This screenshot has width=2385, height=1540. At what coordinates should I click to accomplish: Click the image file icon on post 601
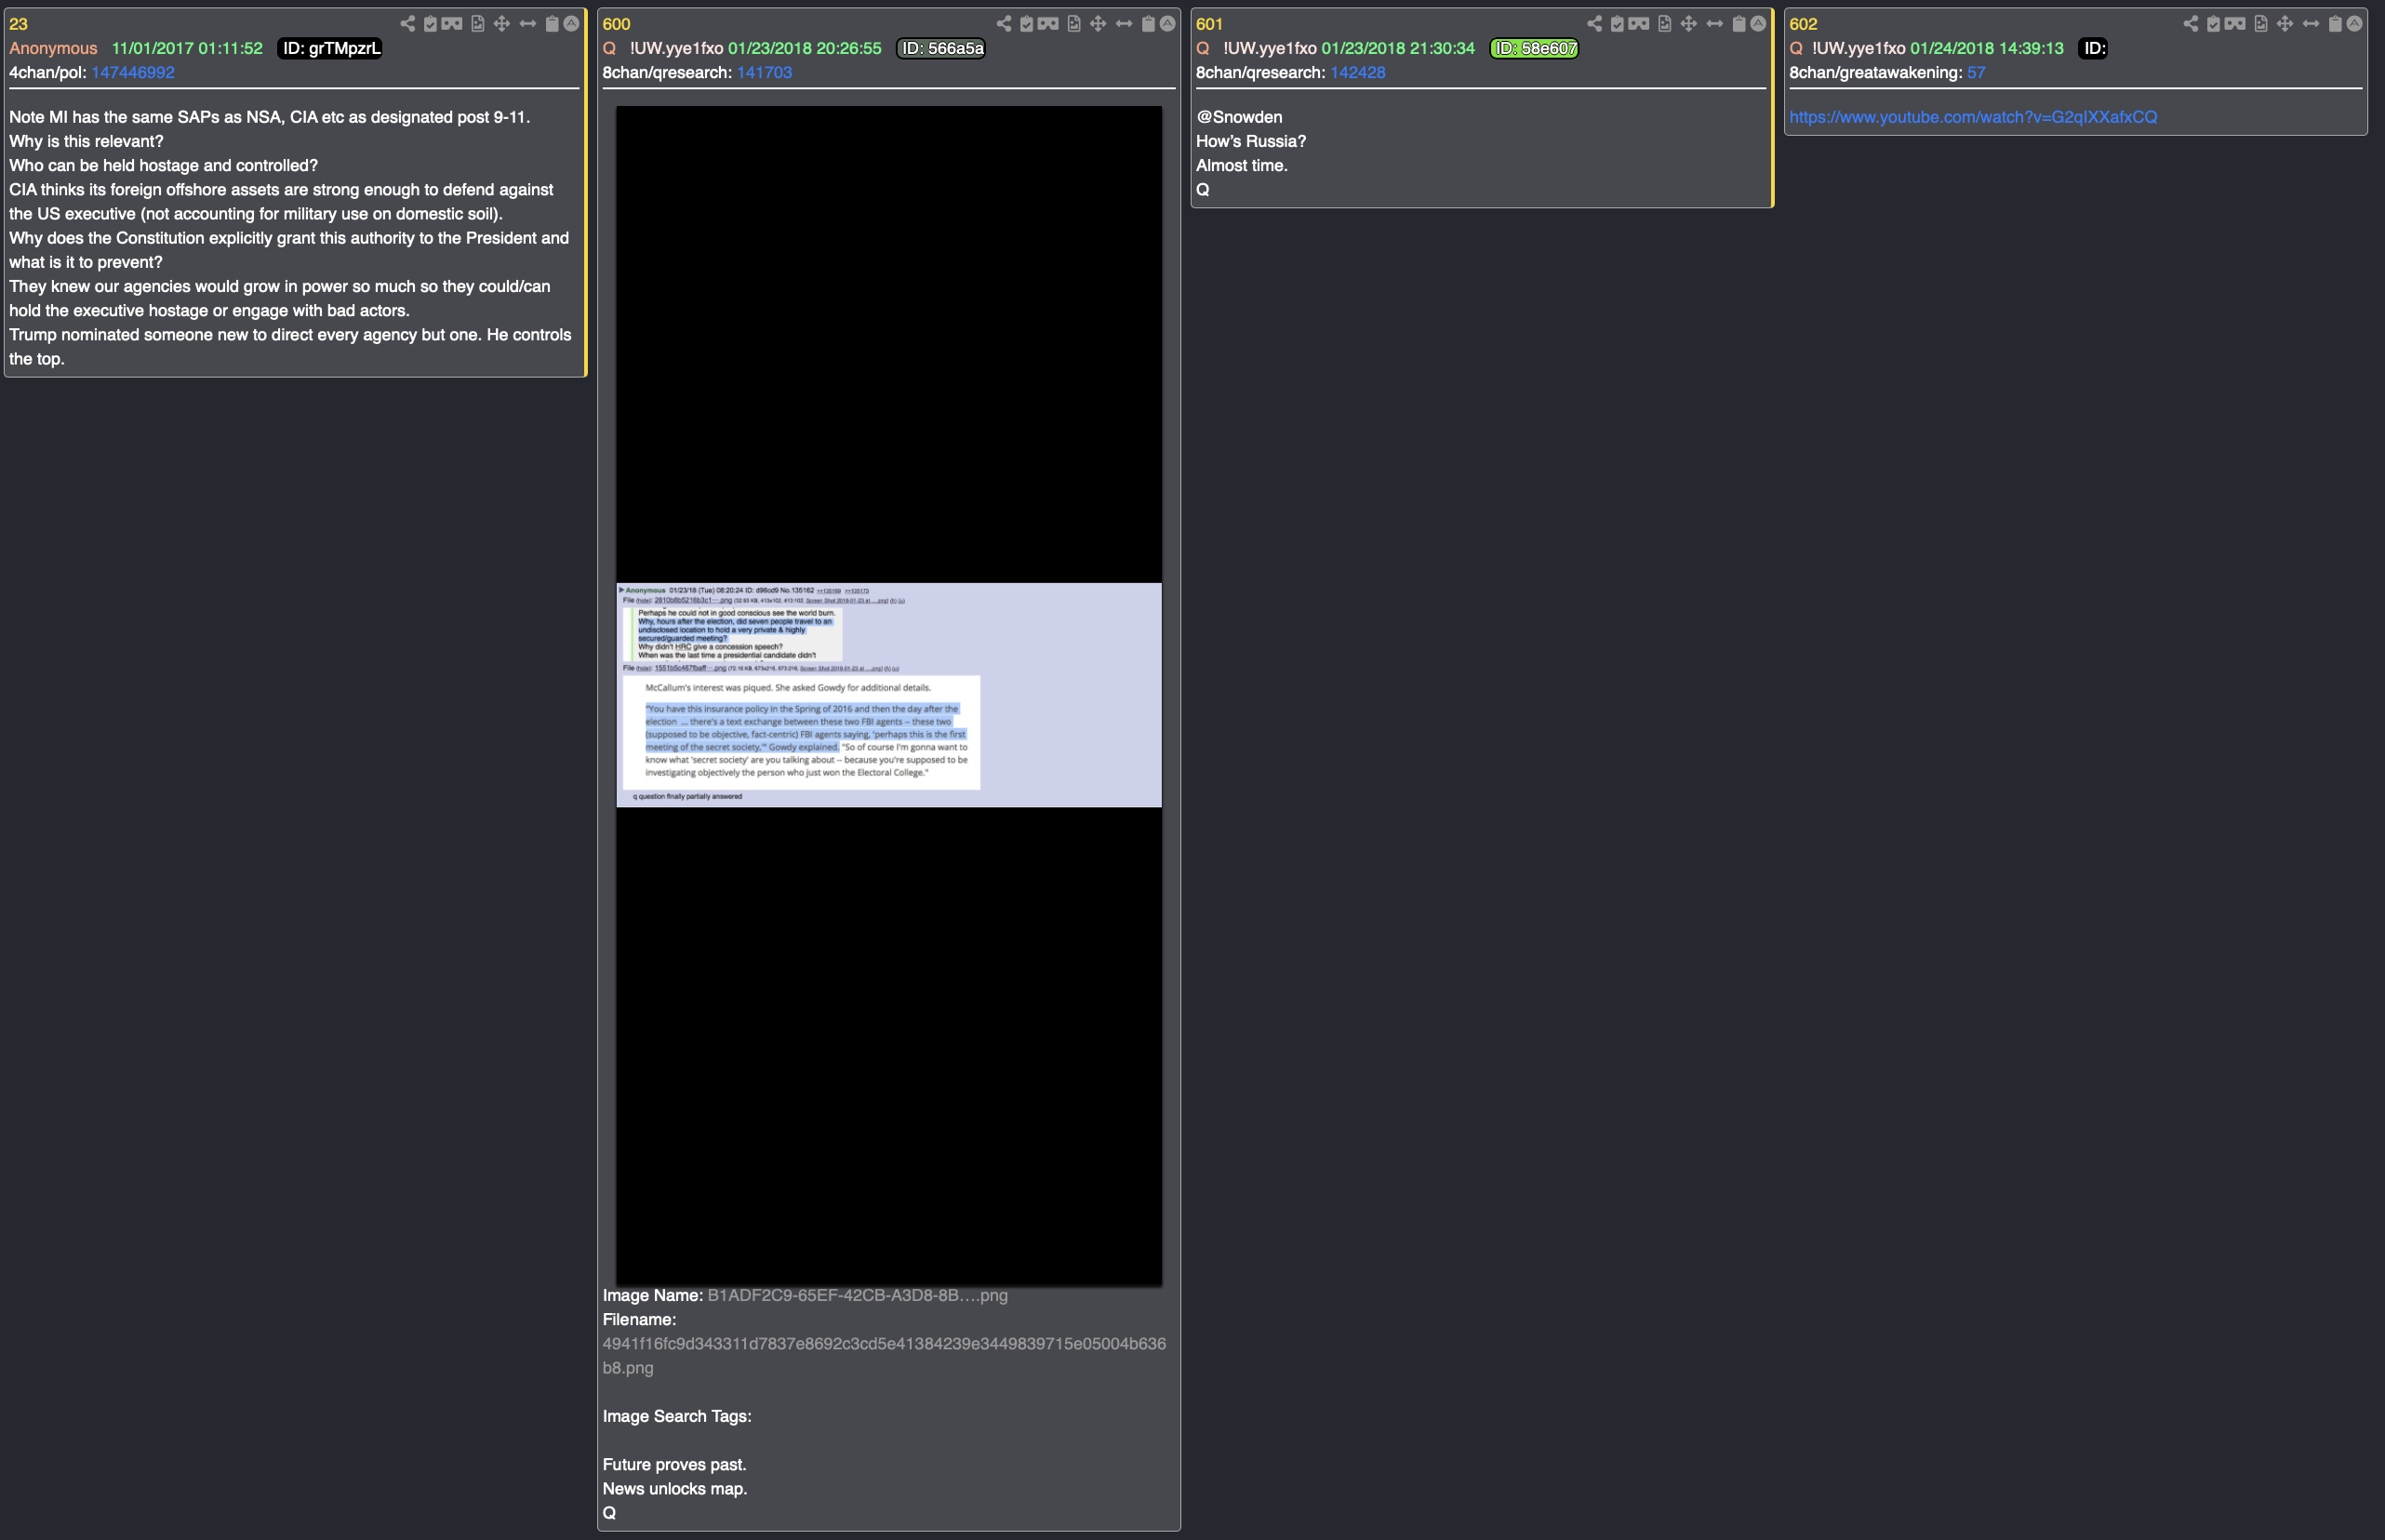1665,23
